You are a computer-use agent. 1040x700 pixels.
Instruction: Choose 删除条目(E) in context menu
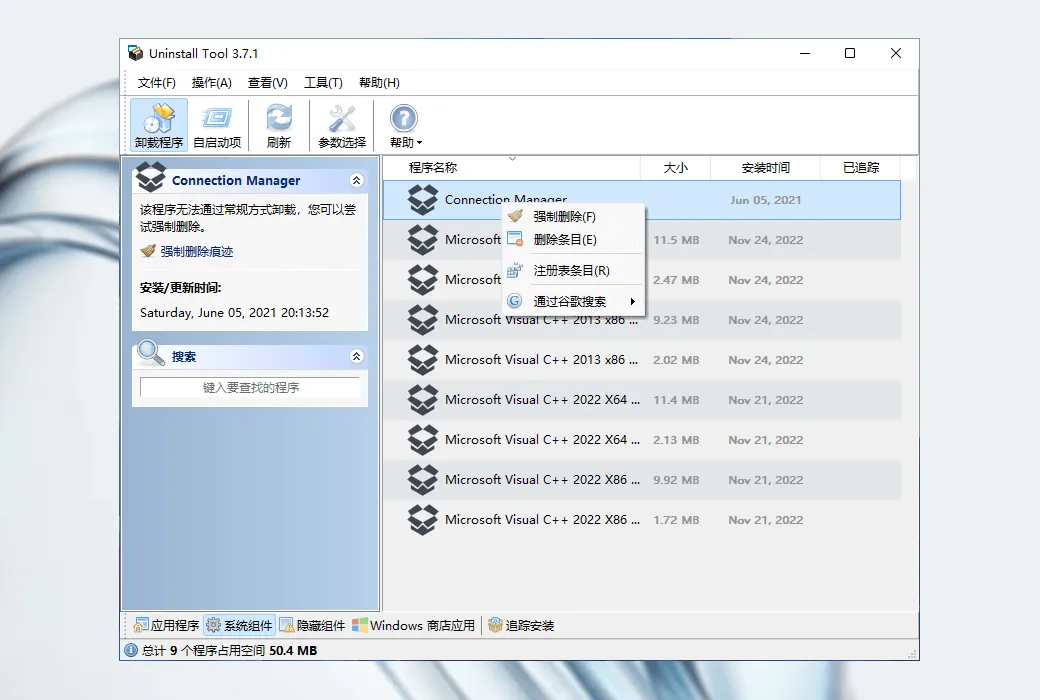[x=574, y=240]
